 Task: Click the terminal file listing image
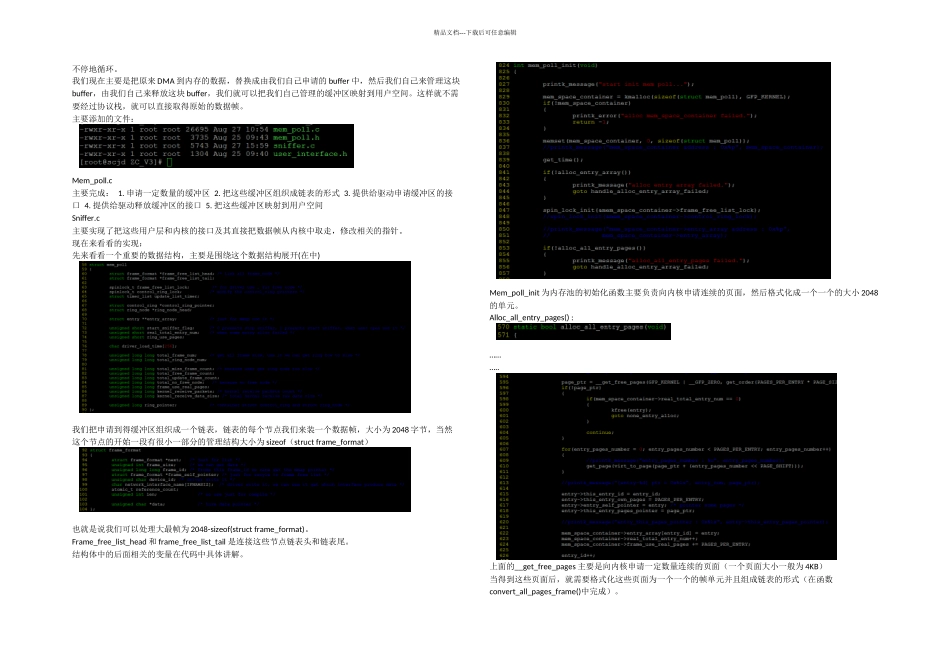point(216,146)
